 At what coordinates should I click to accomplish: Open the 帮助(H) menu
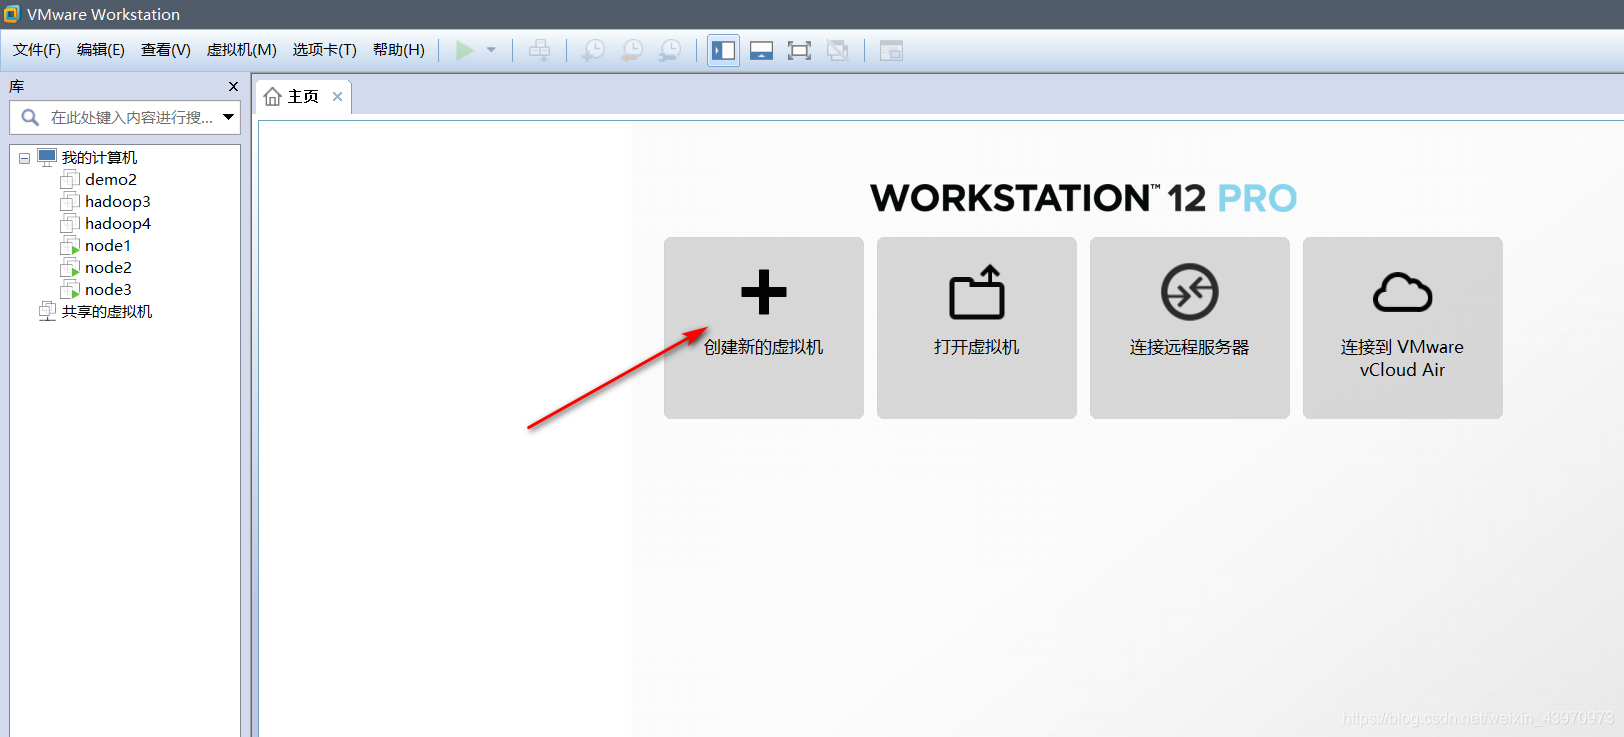click(x=399, y=50)
